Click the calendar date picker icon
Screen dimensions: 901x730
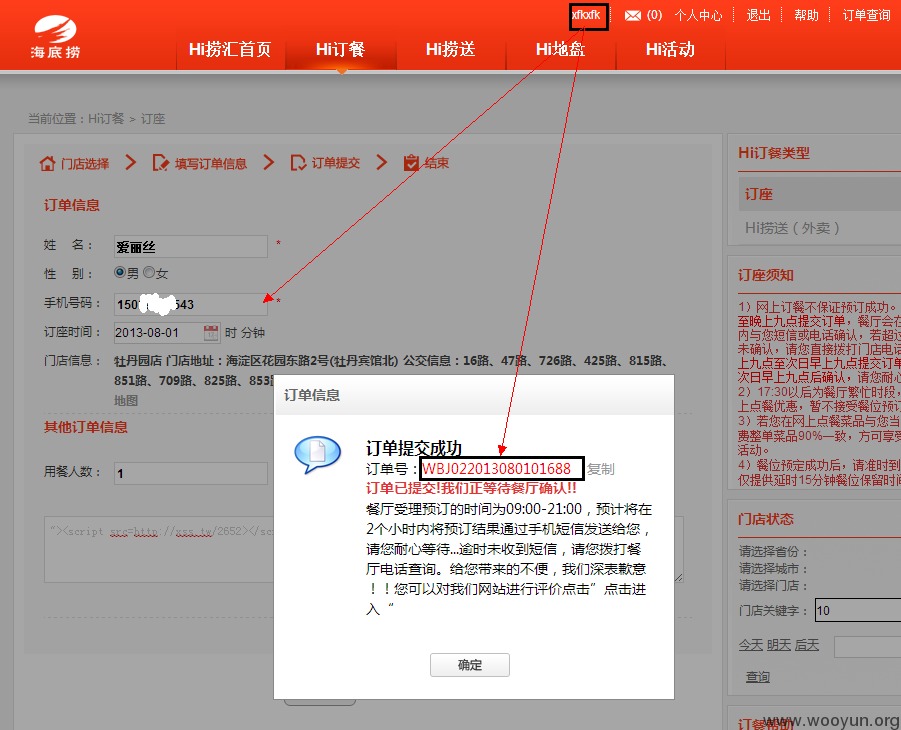pyautogui.click(x=211, y=332)
